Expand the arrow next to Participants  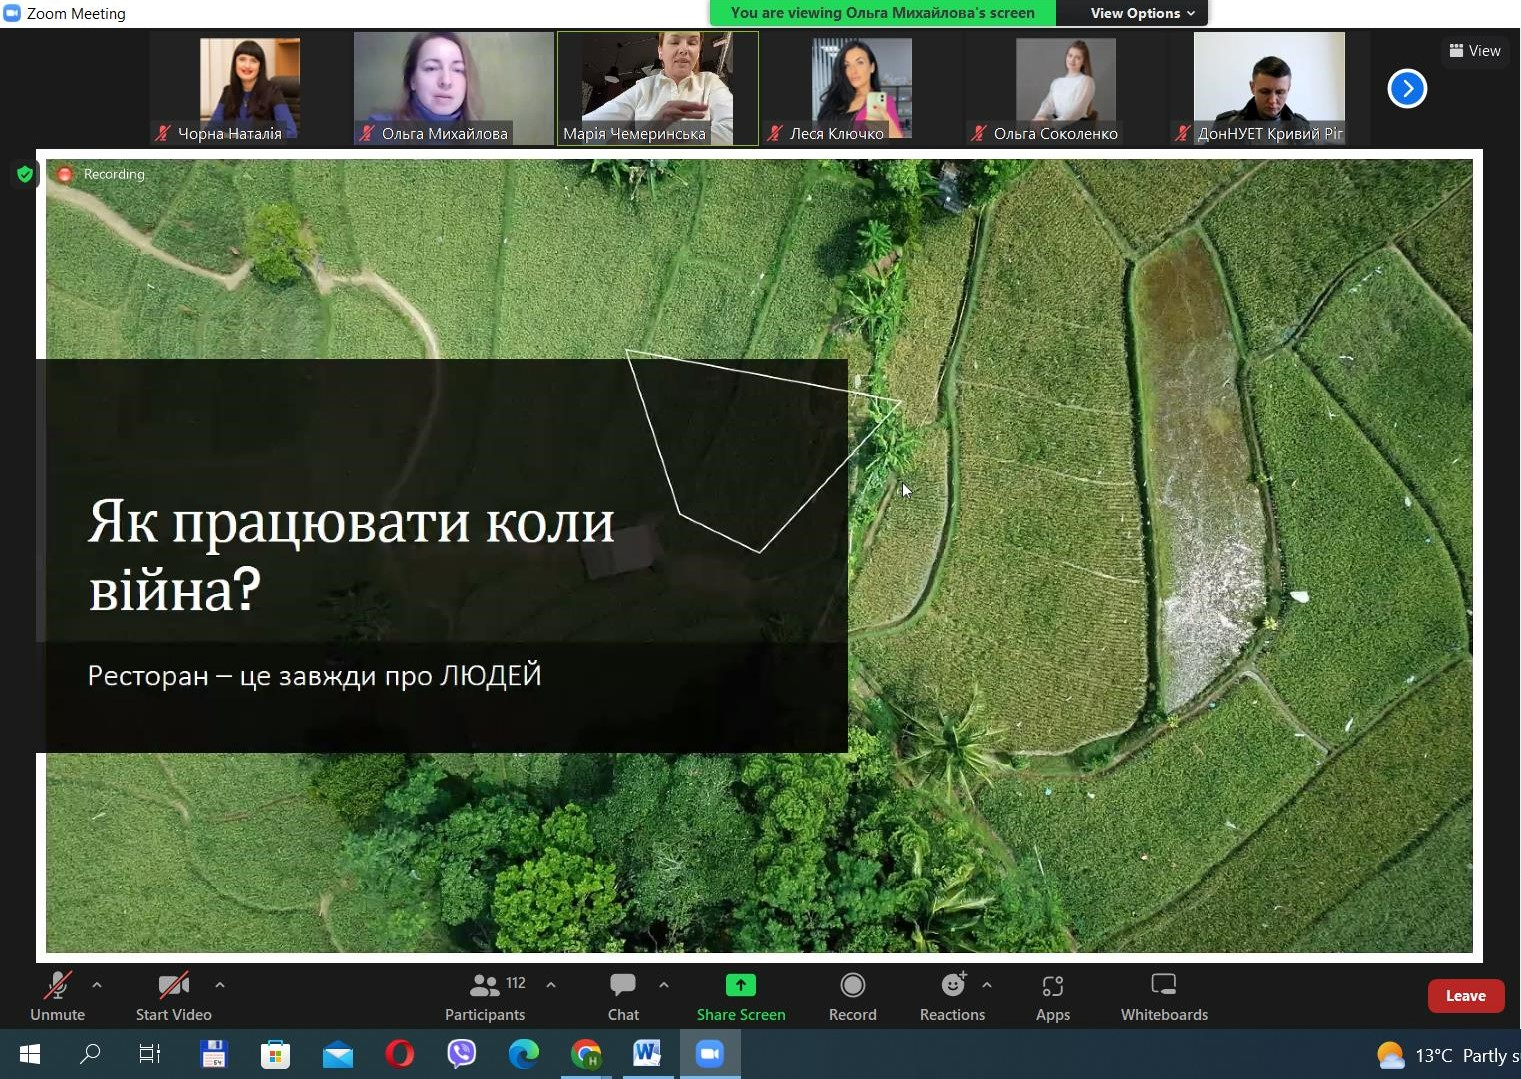pos(551,985)
